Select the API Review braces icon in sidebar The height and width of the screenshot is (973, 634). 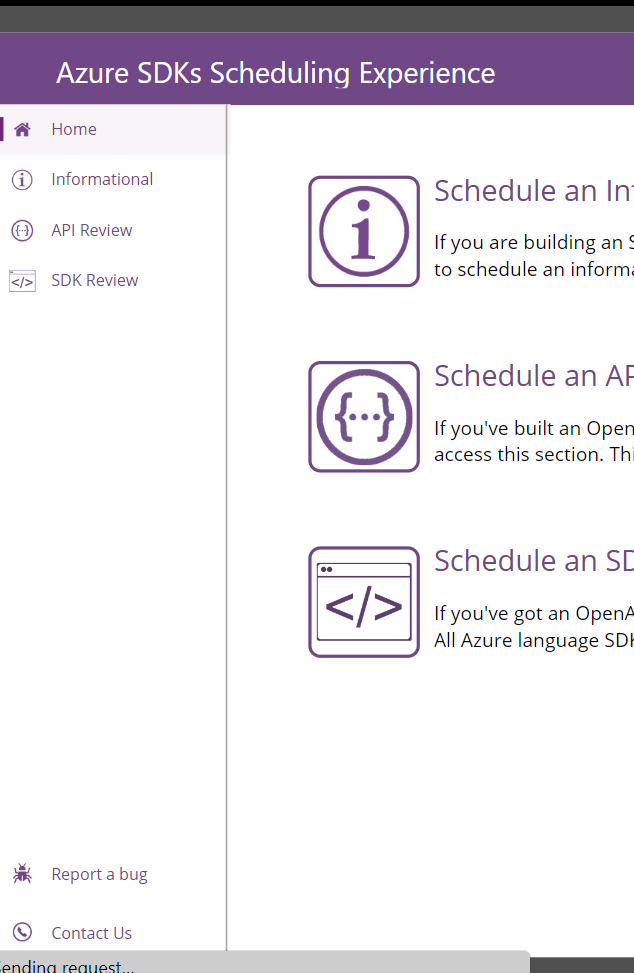click(21, 230)
